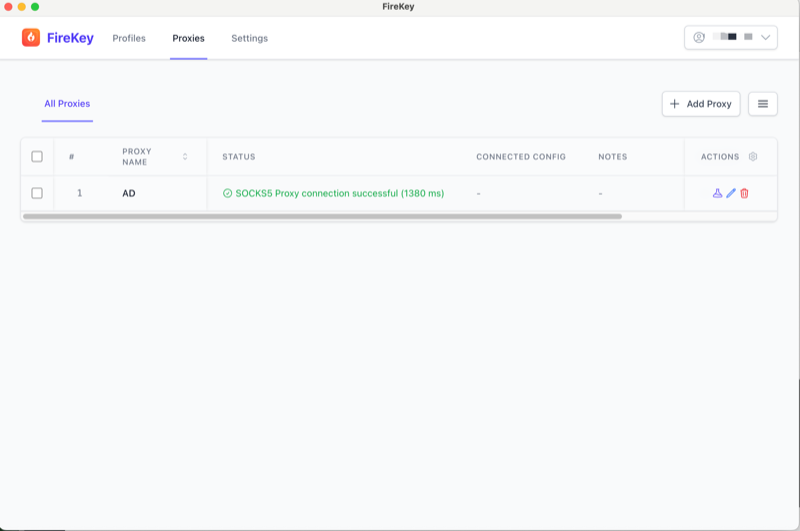Click the horizontal table scrollbar
Viewport: 800px width, 531px height.
(x=320, y=216)
